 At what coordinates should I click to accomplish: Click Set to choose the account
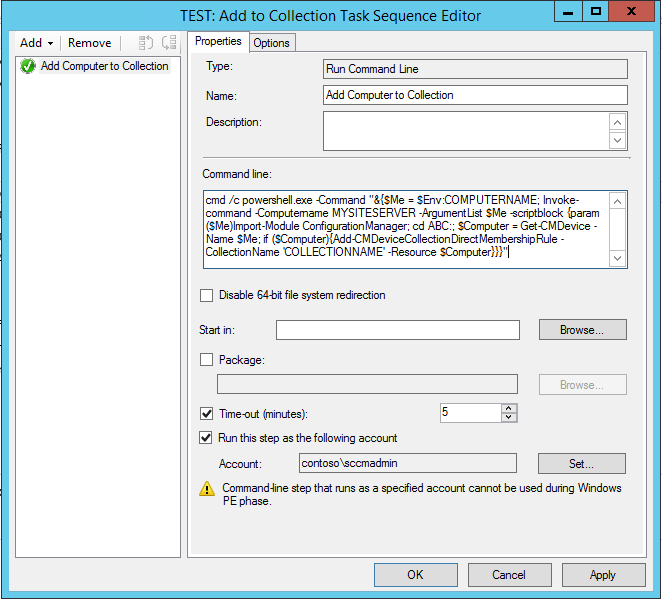click(x=582, y=463)
